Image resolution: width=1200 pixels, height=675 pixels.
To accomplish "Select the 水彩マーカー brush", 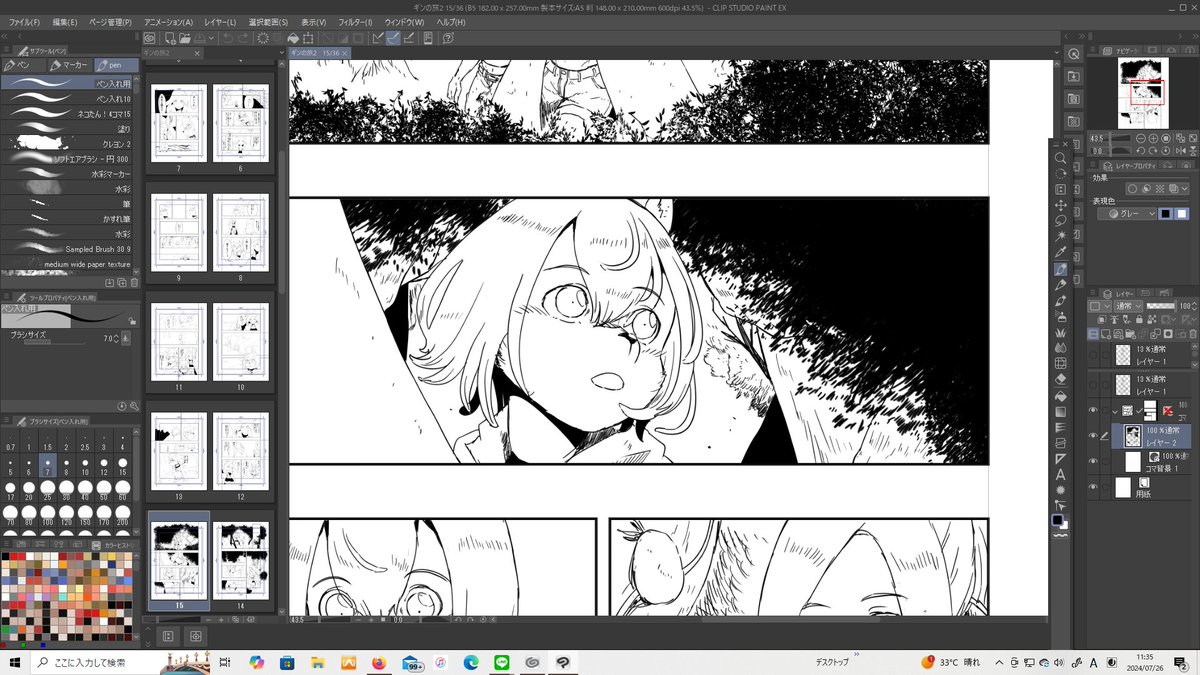I will pyautogui.click(x=66, y=174).
